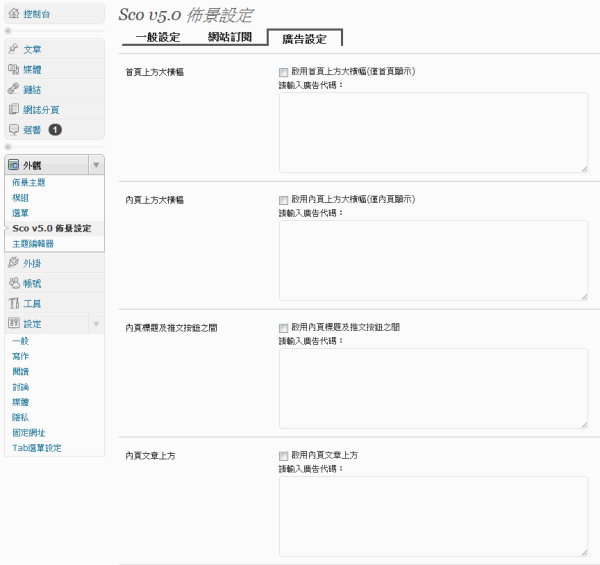Open 主題編輯器 submenu item
Screen dimensions: 600x565
(33, 244)
